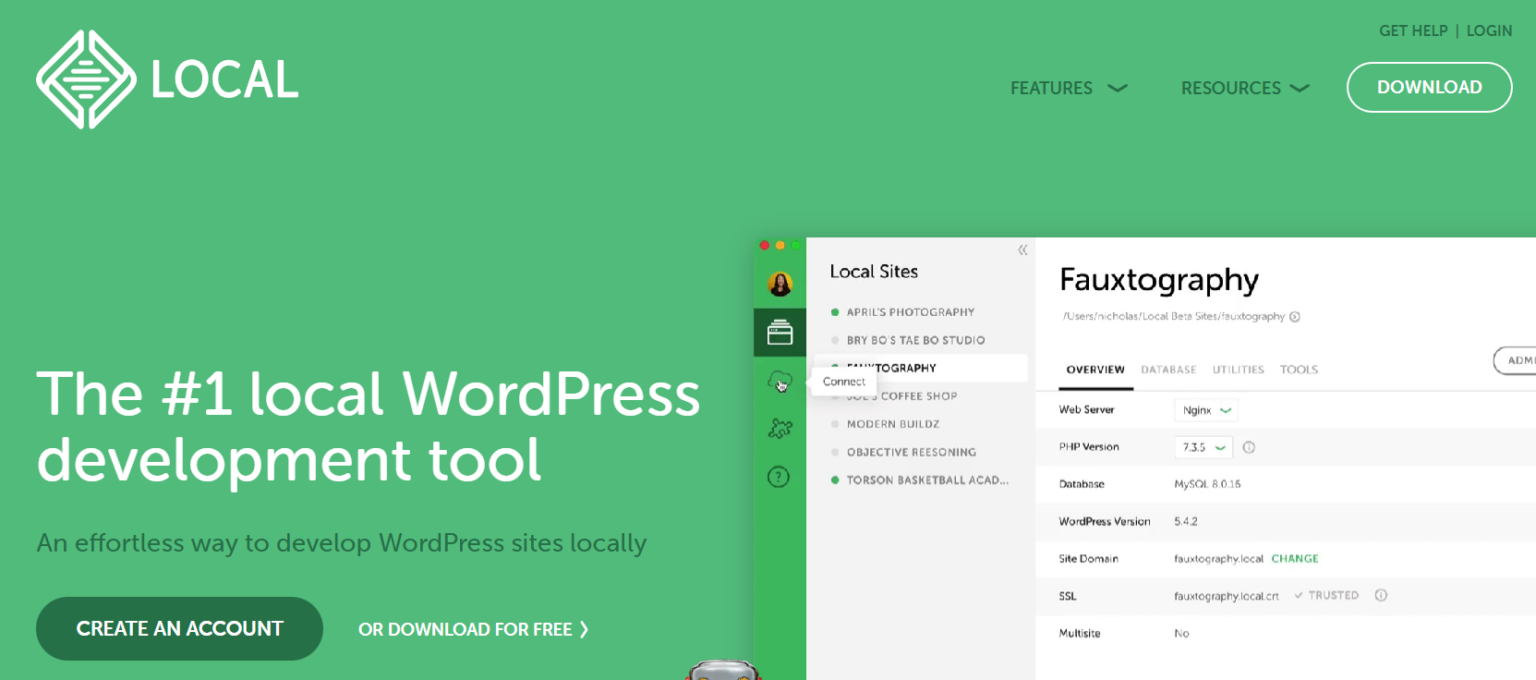Open the Connect cloud icon
This screenshot has width=1536, height=680.
coord(779,381)
